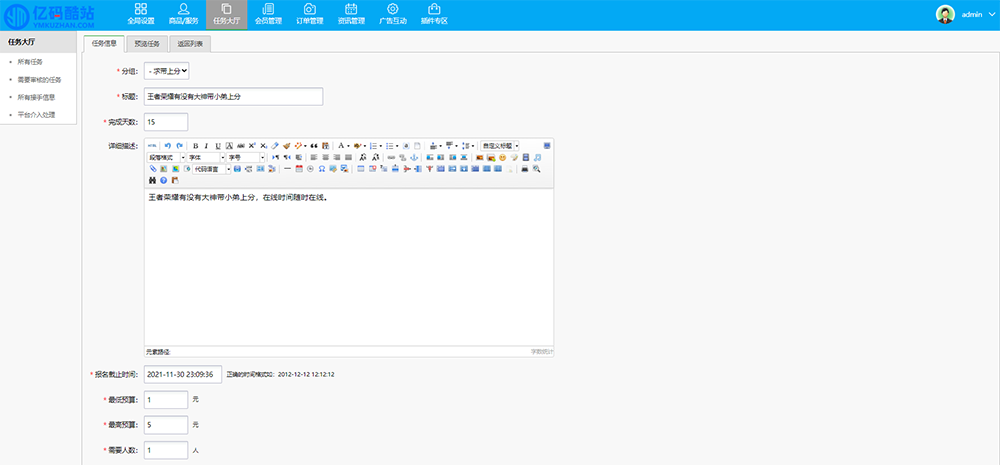This screenshot has width=1000, height=465.
Task: Insert a link using the anchor icon
Action: (415, 157)
